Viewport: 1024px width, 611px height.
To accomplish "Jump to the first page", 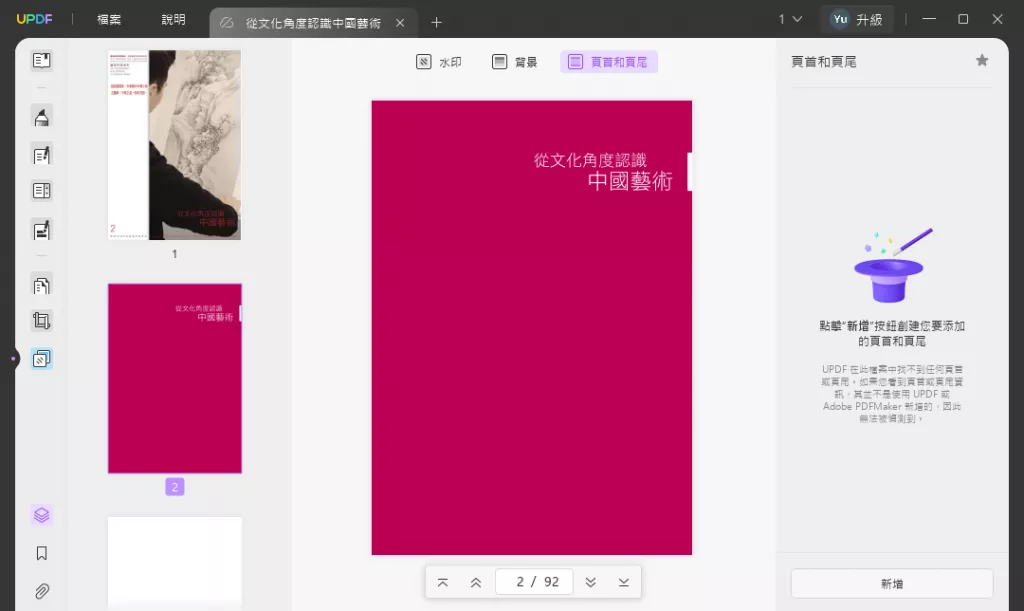I will pyautogui.click(x=443, y=582).
